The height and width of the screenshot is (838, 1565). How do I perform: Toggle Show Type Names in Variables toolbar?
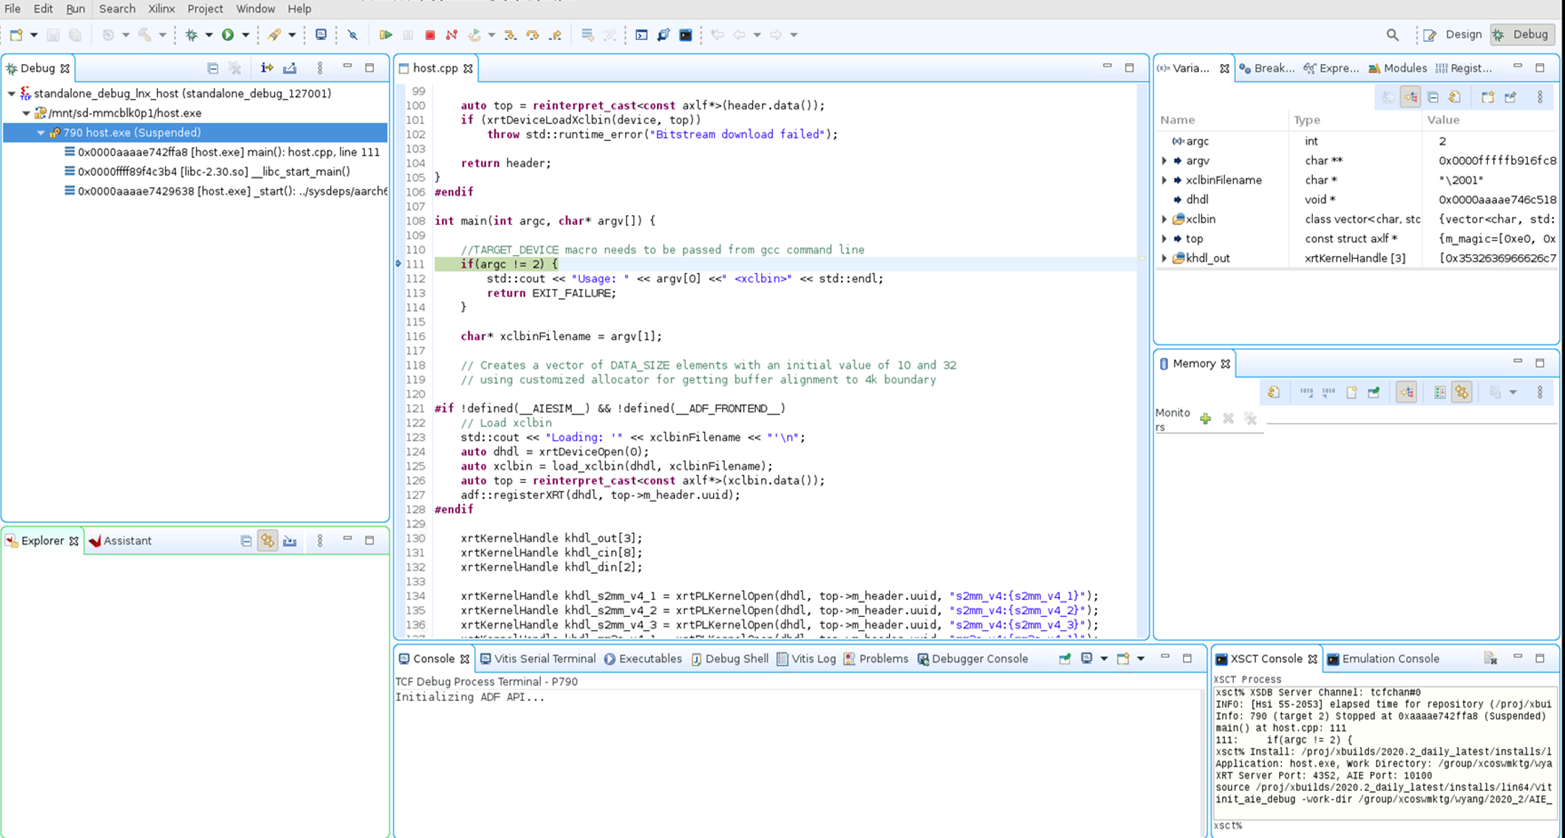1388,97
